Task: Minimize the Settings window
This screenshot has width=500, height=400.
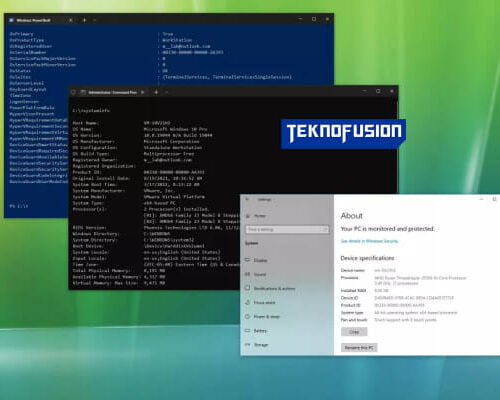Action: point(481,199)
